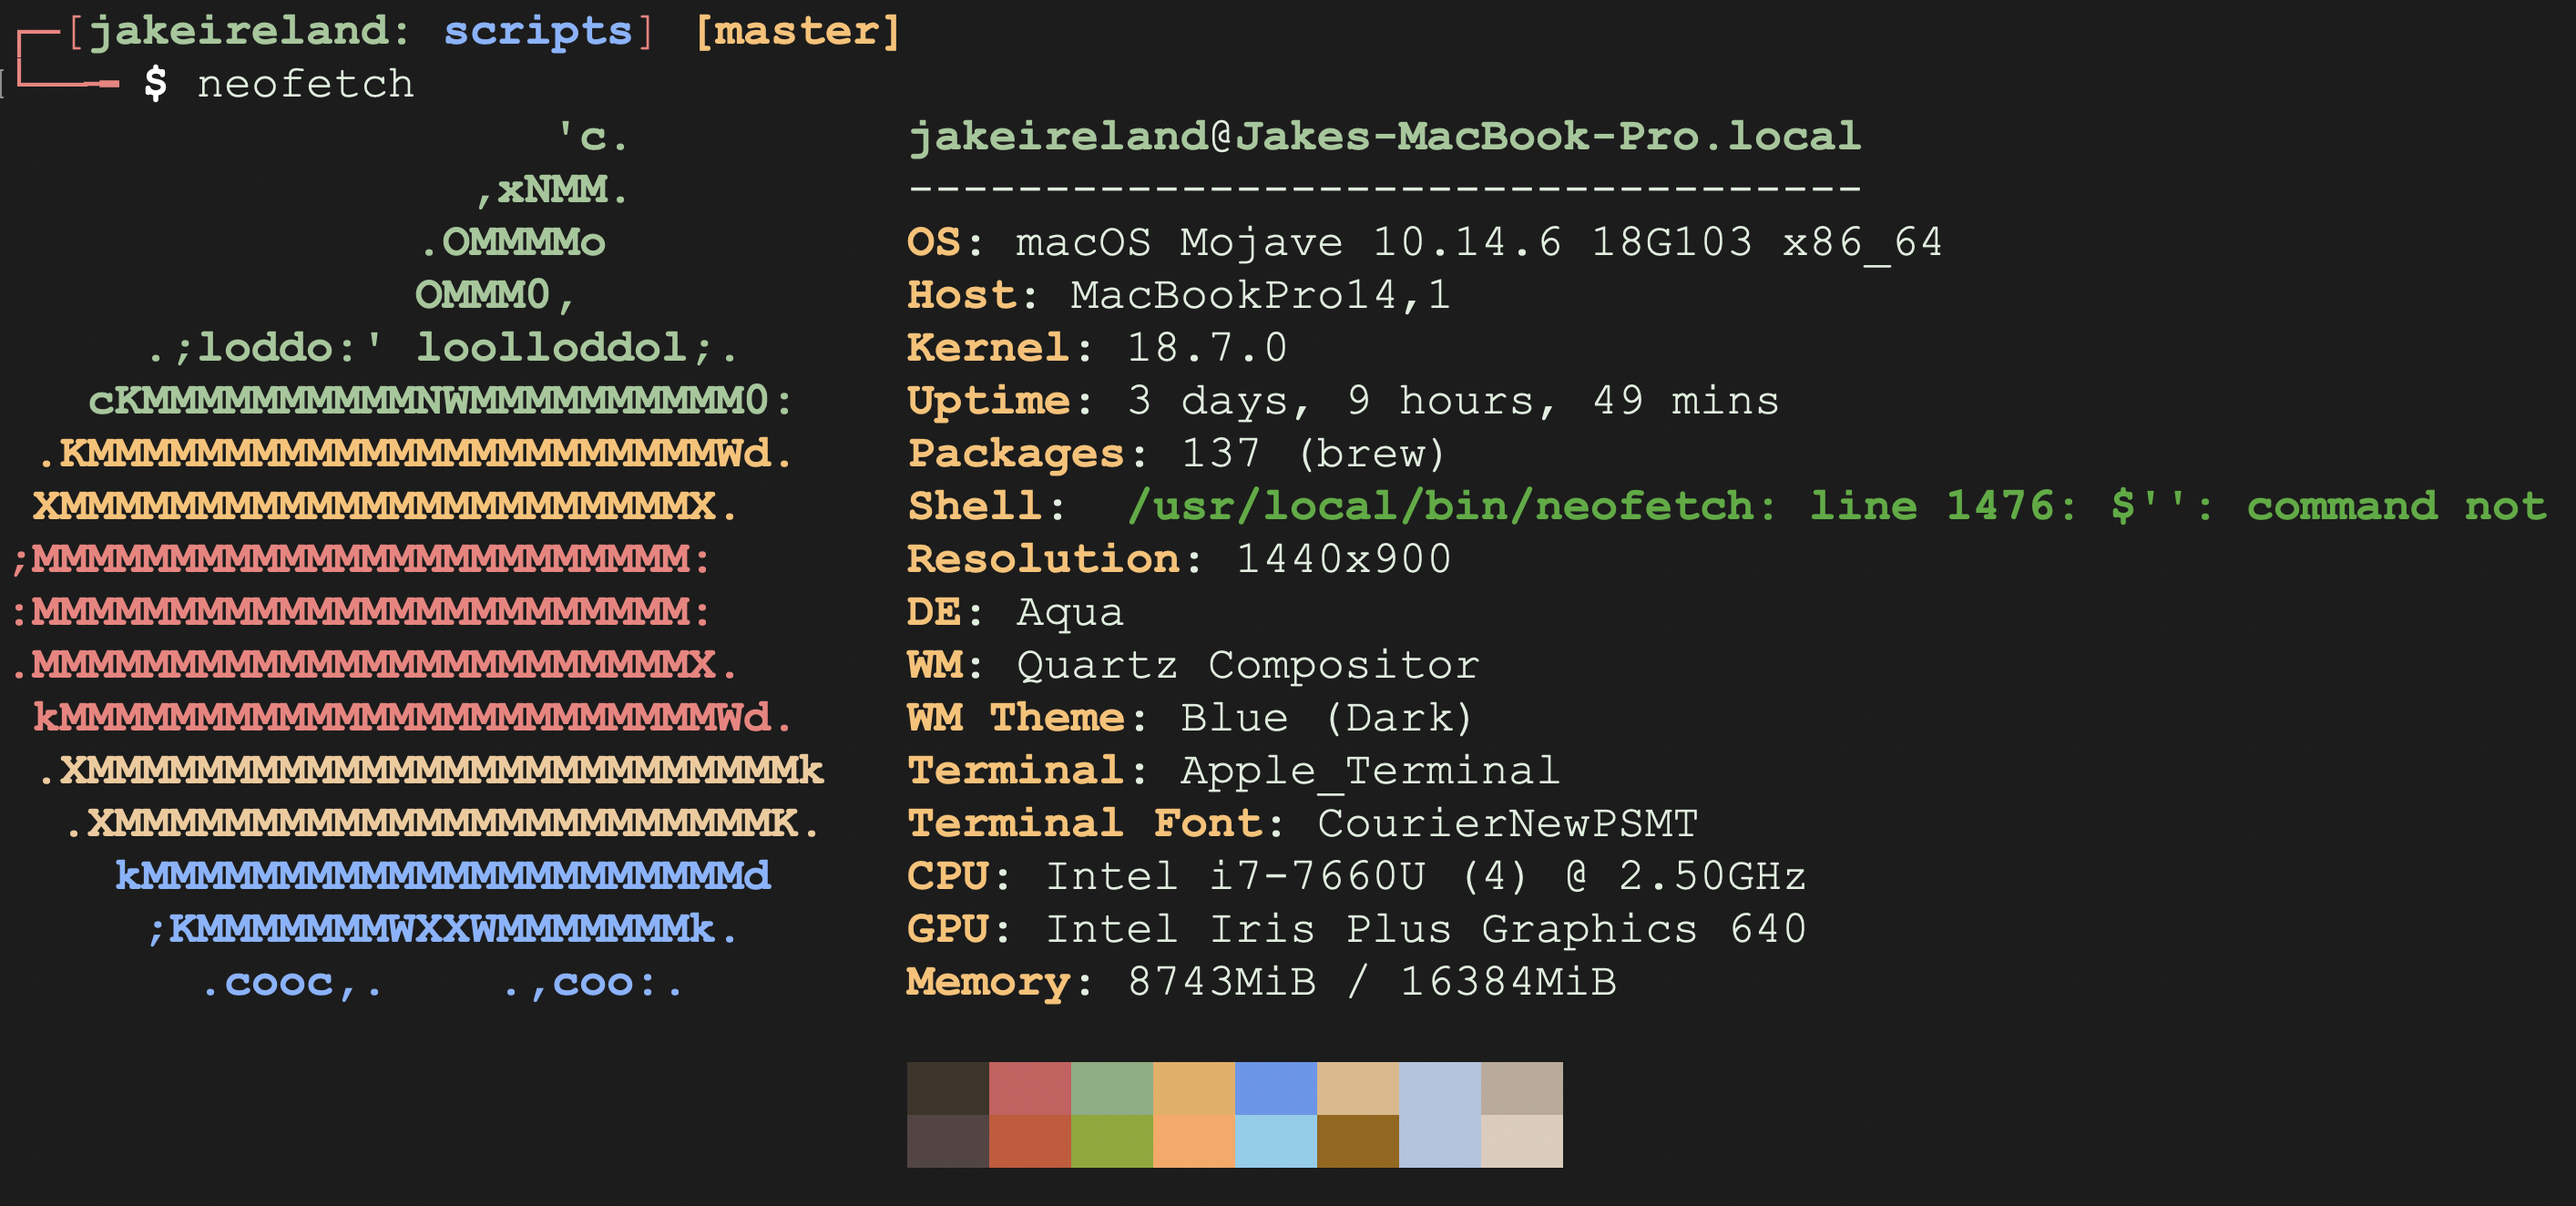Click the Quartz Compositor WM entry
Image resolution: width=2576 pixels, height=1206 pixels.
tap(1245, 664)
